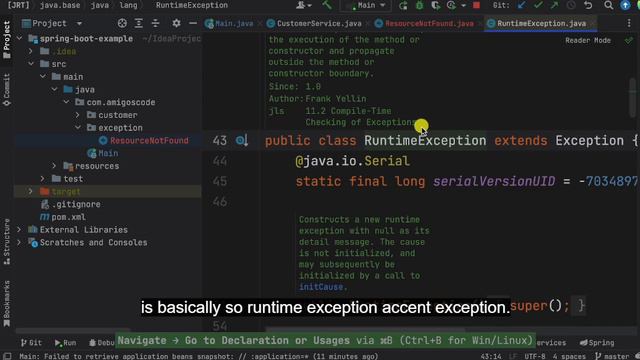Expand the .idea folder
This screenshot has width=640, height=360.
tap(31, 51)
